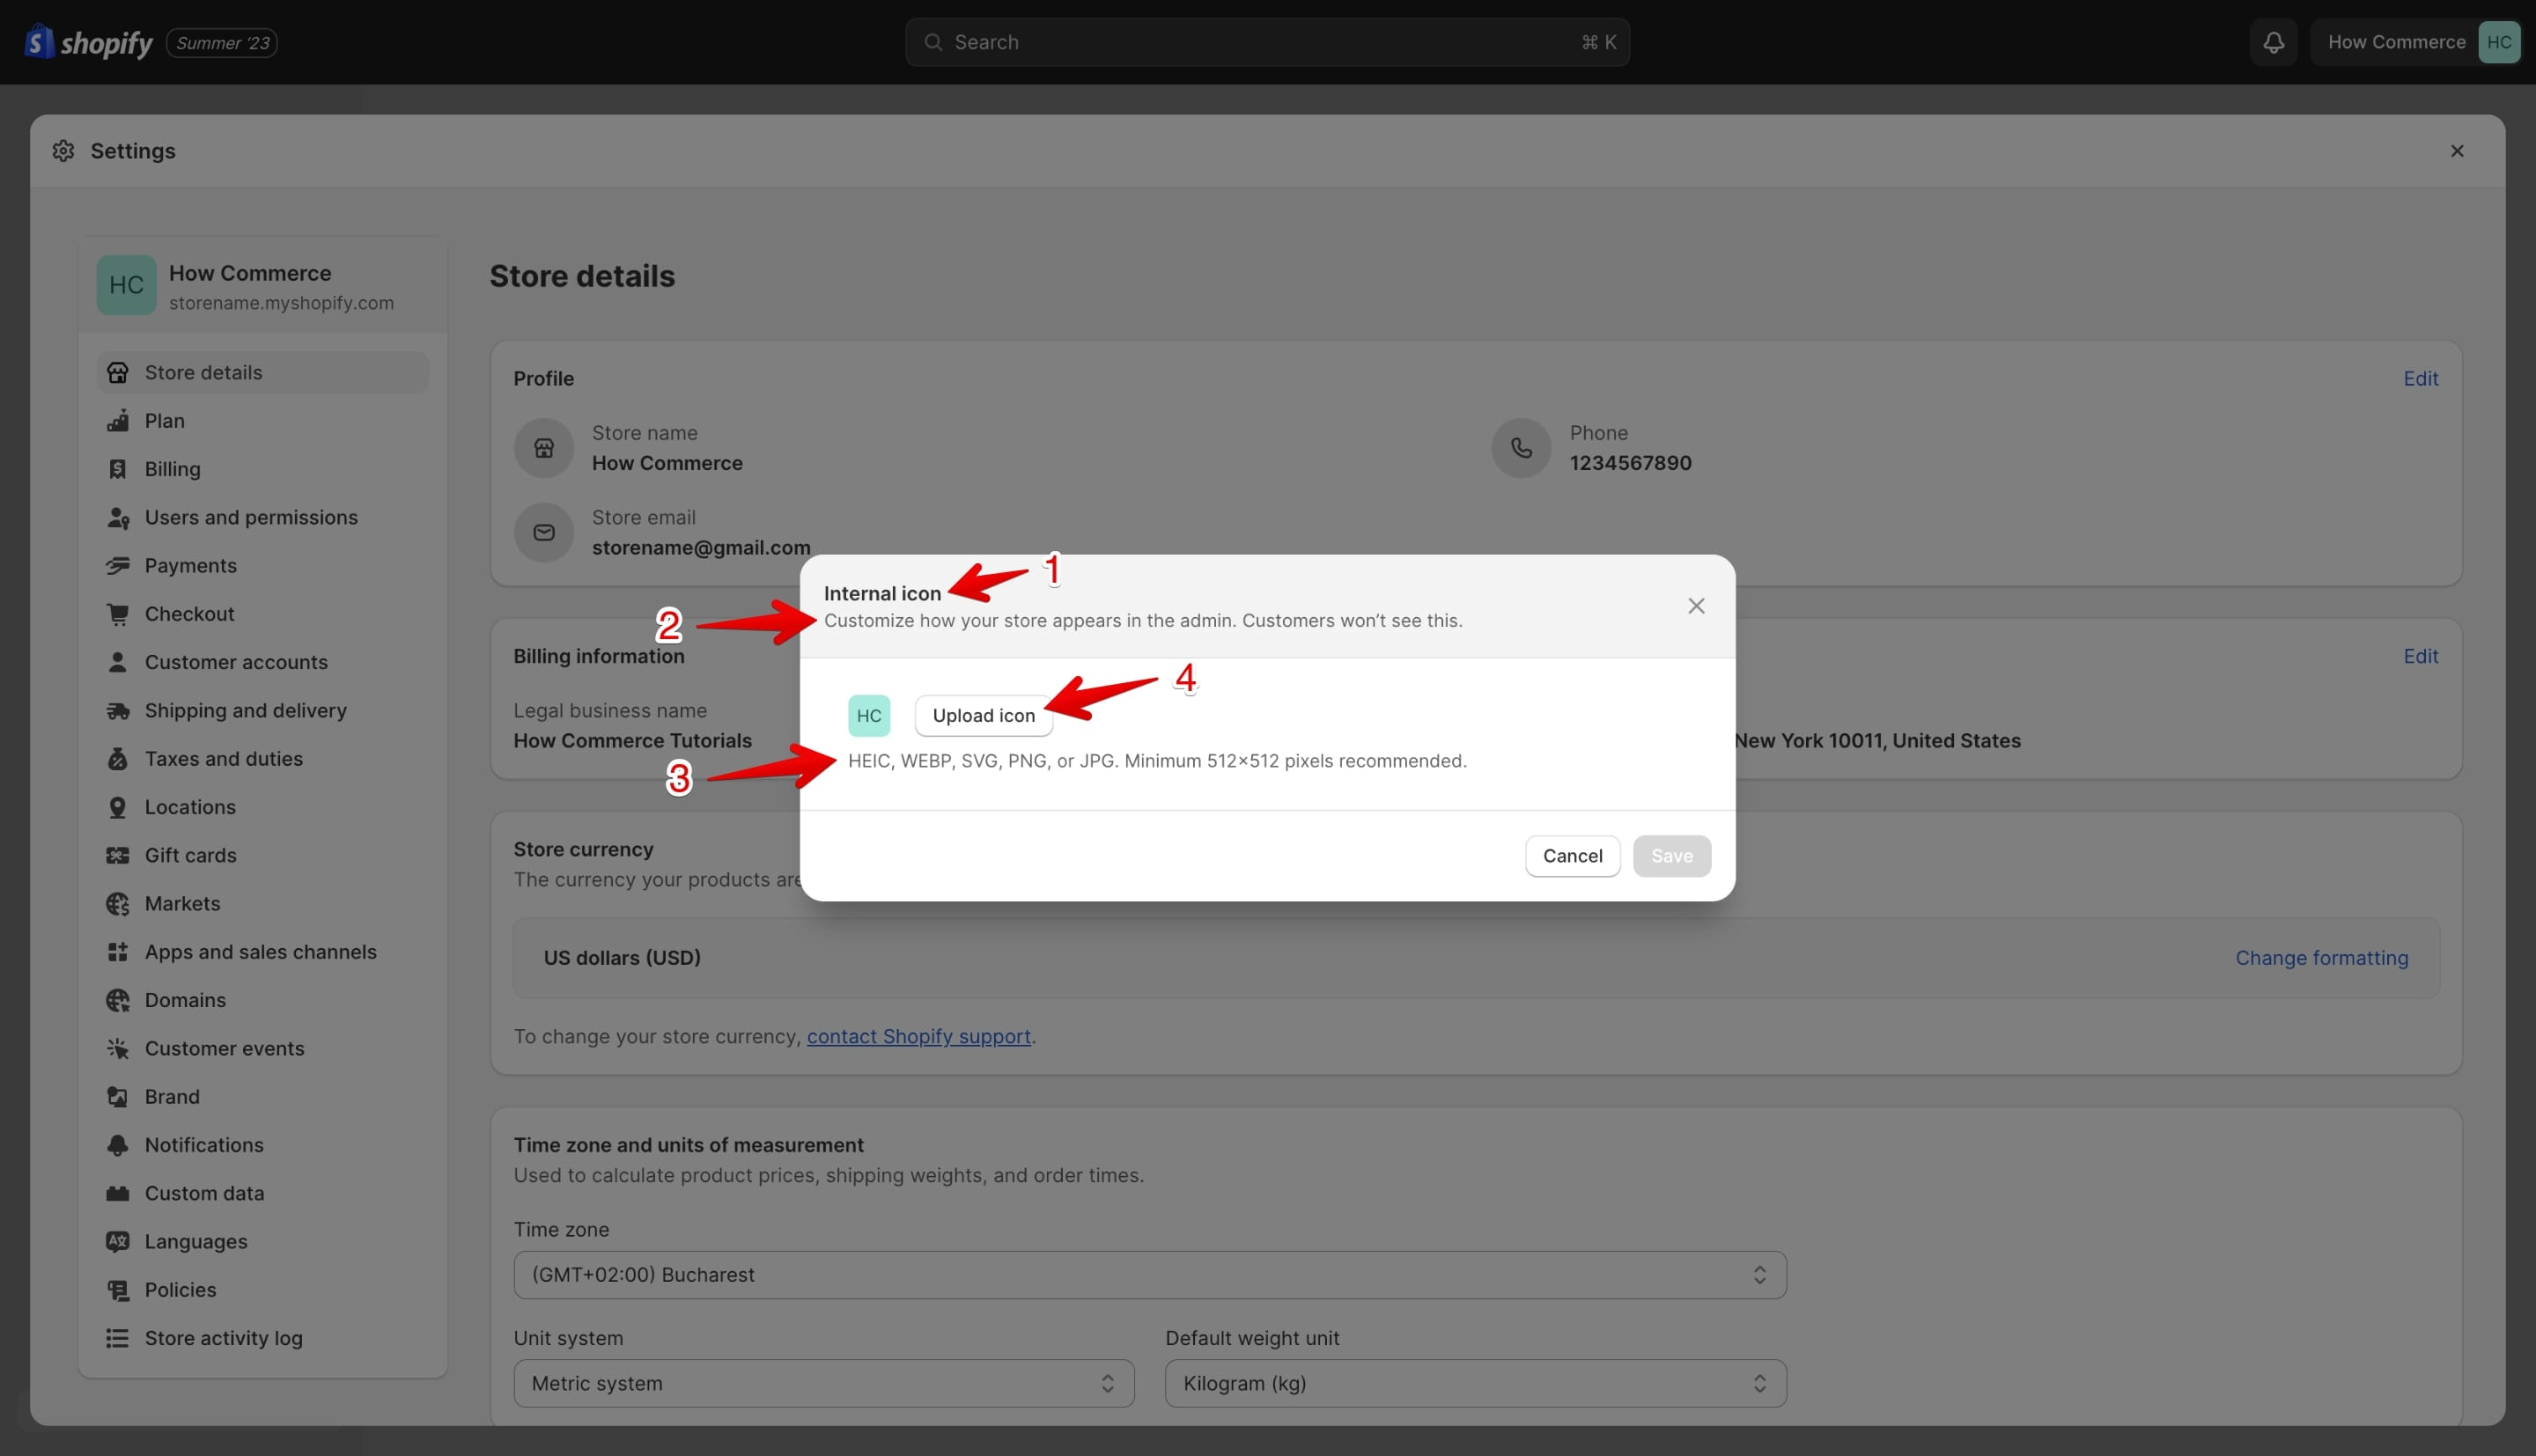The height and width of the screenshot is (1456, 2536).
Task: Open the Default weight unit dropdown
Action: (x=1475, y=1384)
